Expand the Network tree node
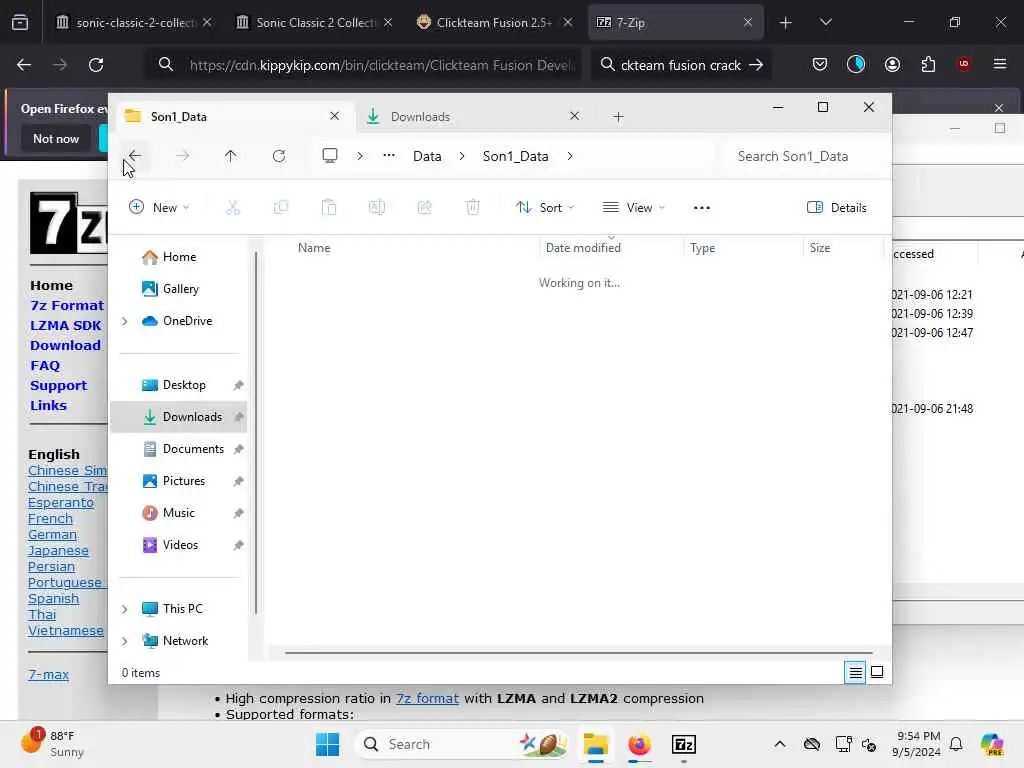The width and height of the screenshot is (1024, 768). pyautogui.click(x=125, y=641)
